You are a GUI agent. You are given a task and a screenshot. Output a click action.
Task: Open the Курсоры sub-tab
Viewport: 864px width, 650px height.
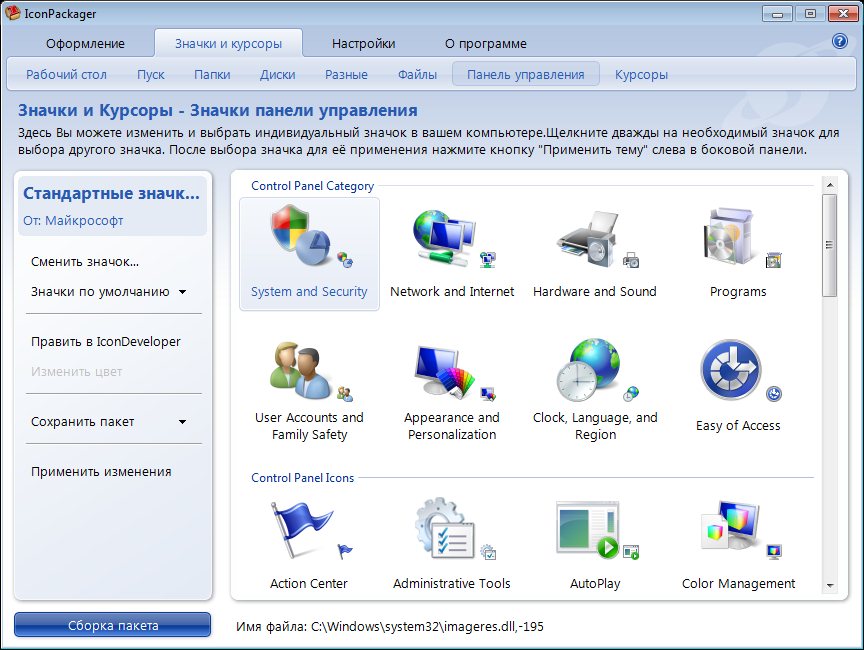(641, 75)
